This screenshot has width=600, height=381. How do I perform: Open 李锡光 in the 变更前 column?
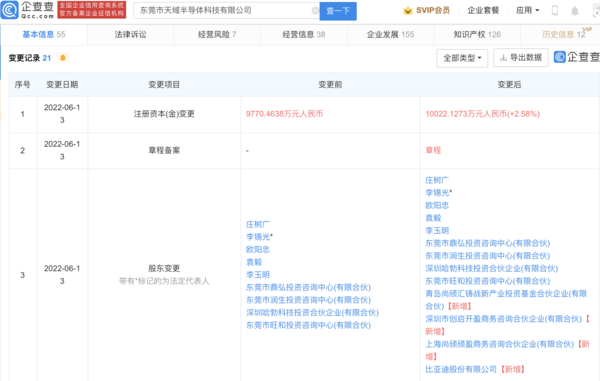(x=258, y=237)
